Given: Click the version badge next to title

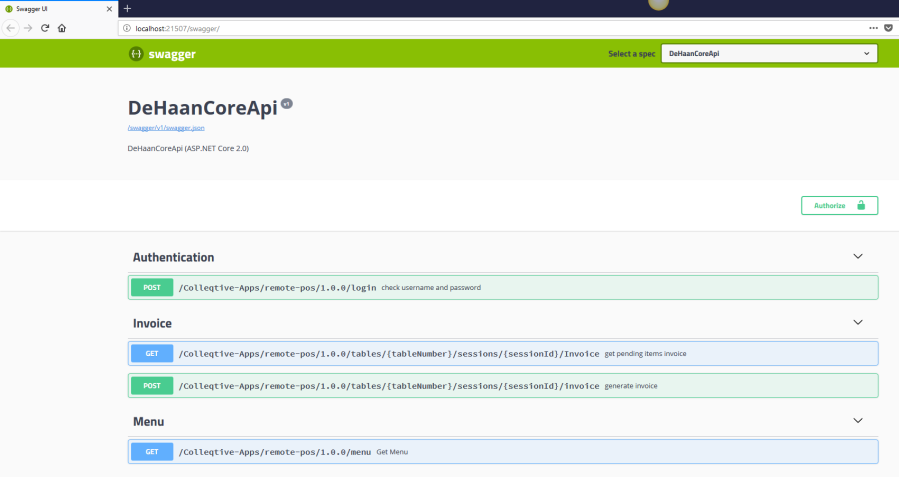Looking at the screenshot, I should click(x=287, y=104).
